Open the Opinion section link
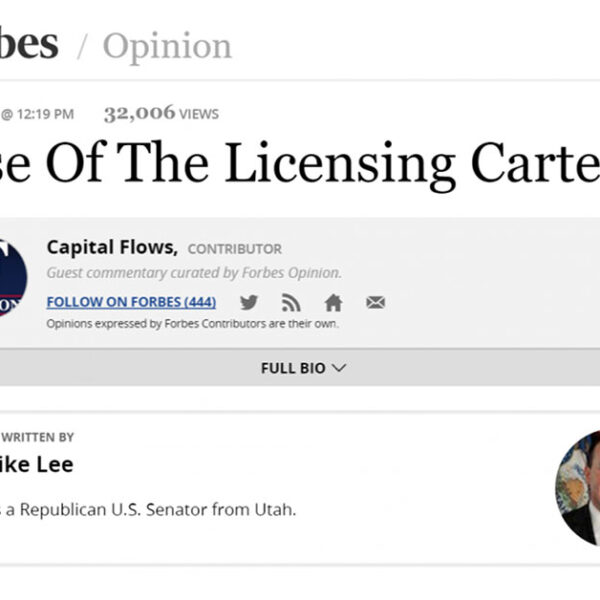The width and height of the screenshot is (600, 600). coord(167,45)
